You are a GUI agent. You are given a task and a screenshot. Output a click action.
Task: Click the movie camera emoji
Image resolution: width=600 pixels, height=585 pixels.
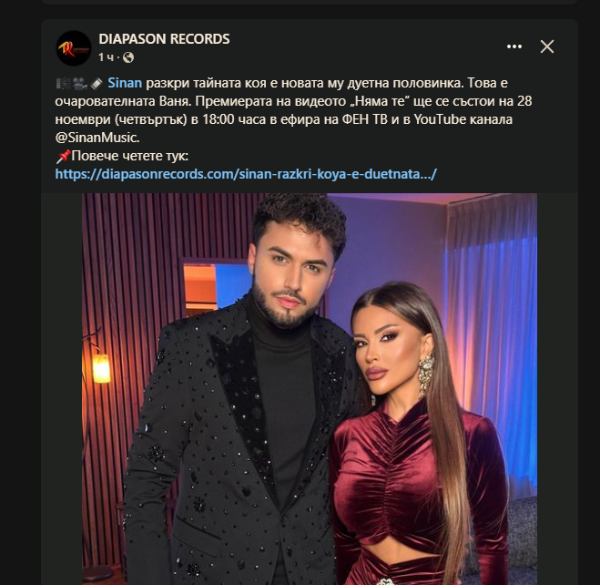[80, 83]
